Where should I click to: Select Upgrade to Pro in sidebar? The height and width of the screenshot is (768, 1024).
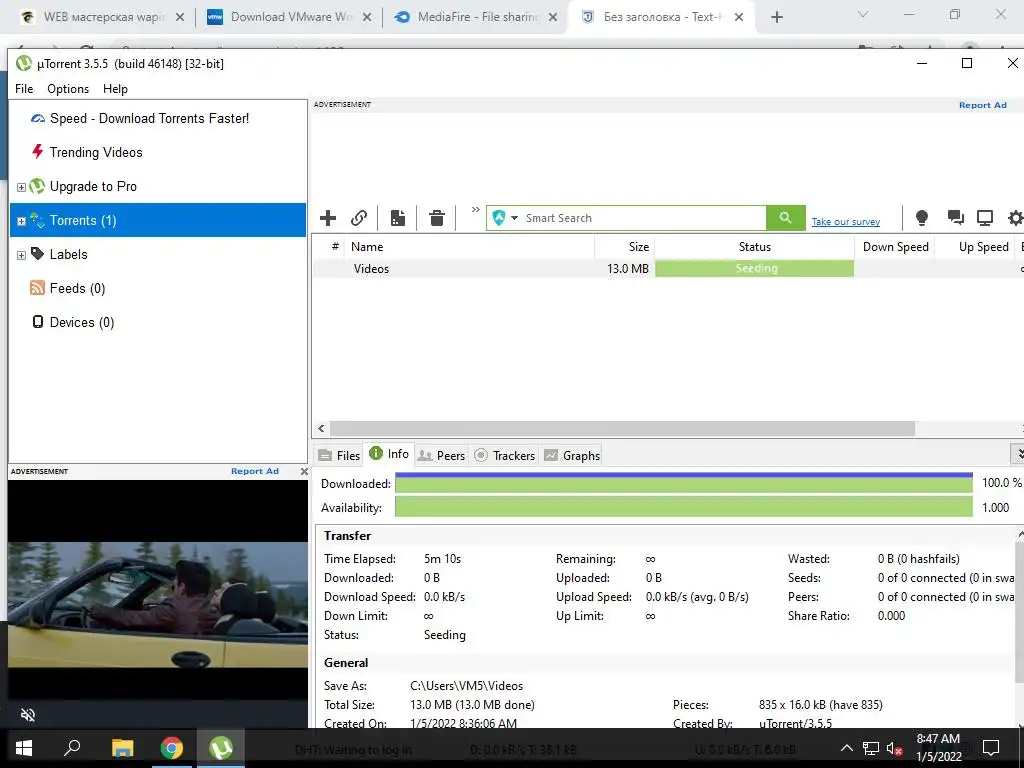click(x=93, y=186)
